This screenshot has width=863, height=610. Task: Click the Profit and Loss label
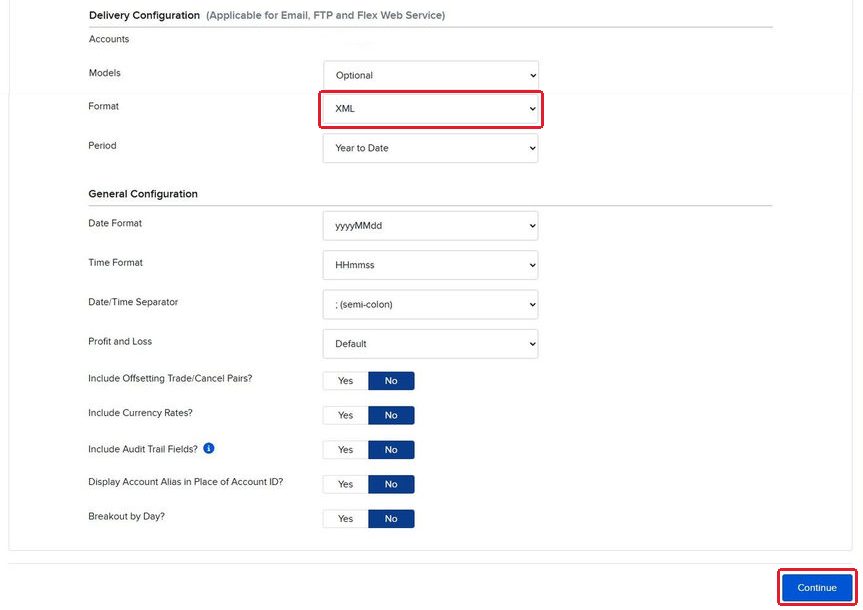tap(120, 341)
